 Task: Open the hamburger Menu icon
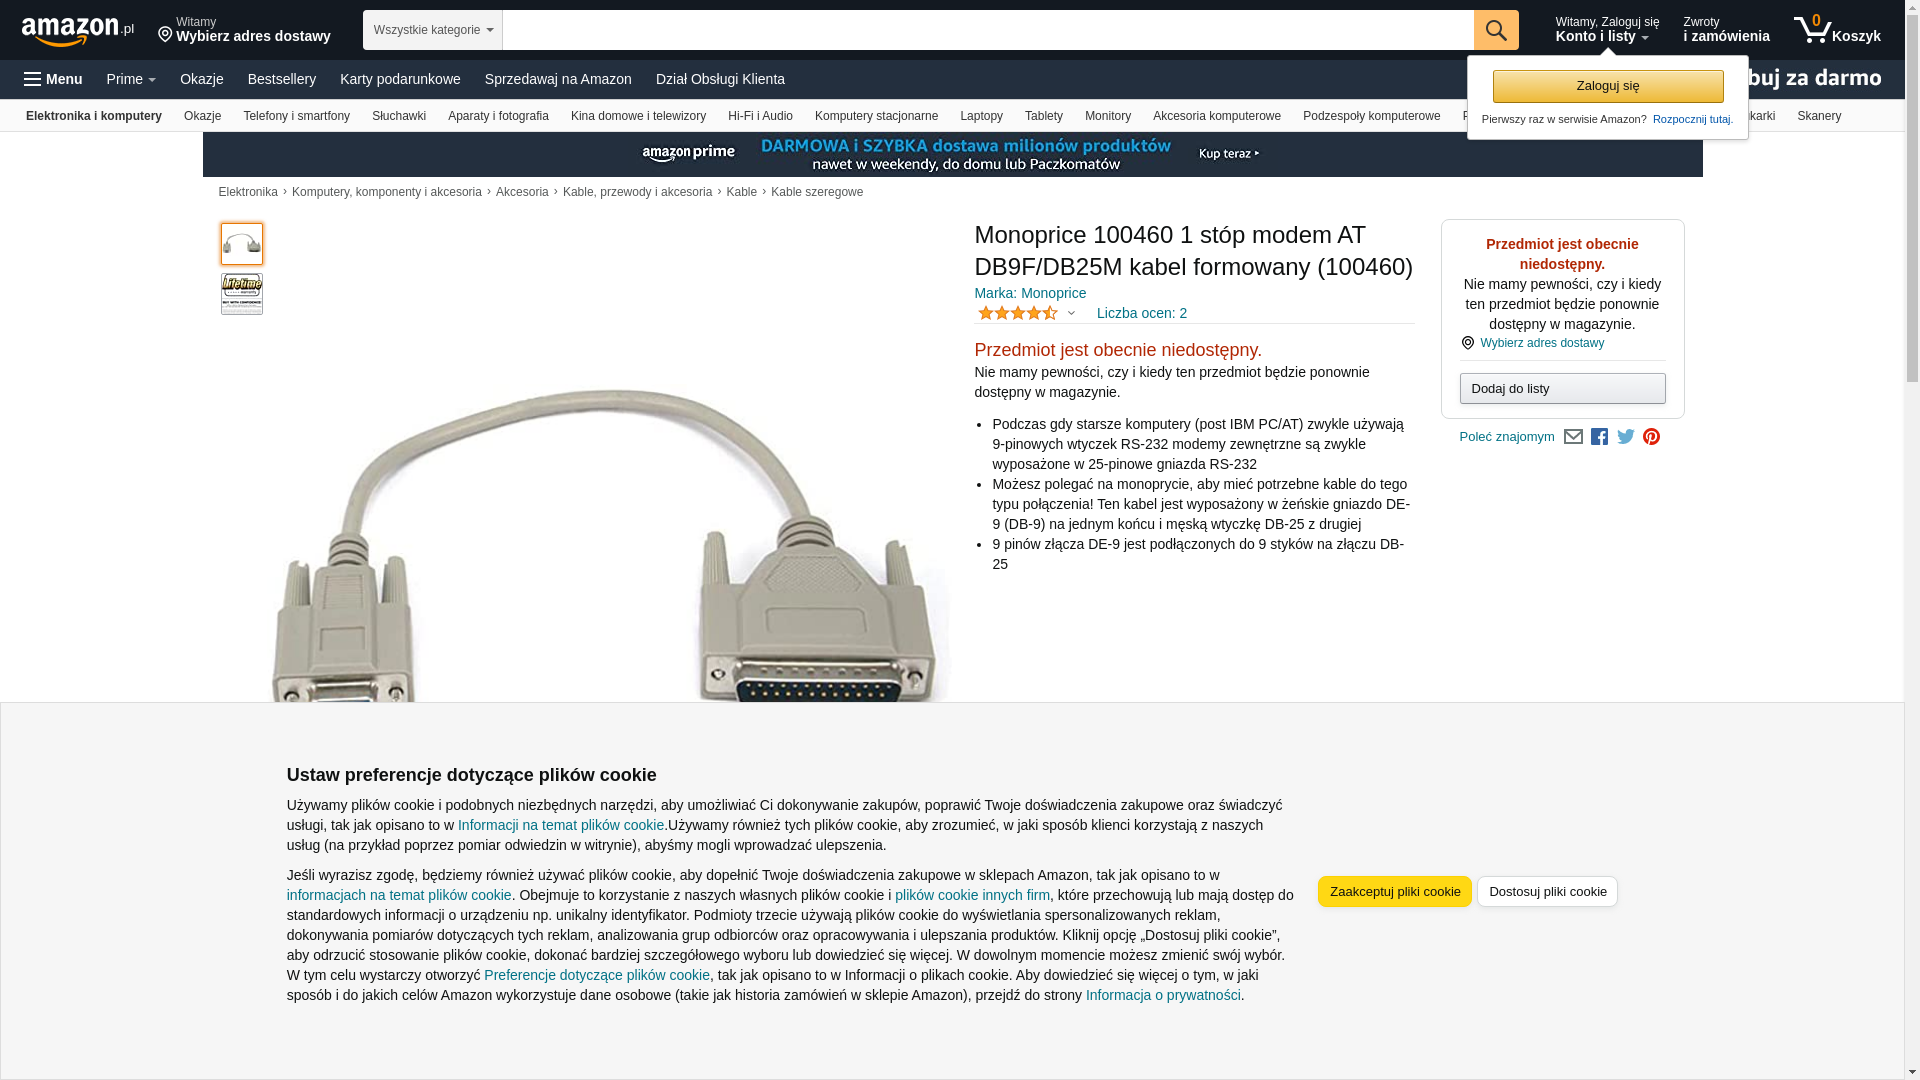(53, 79)
